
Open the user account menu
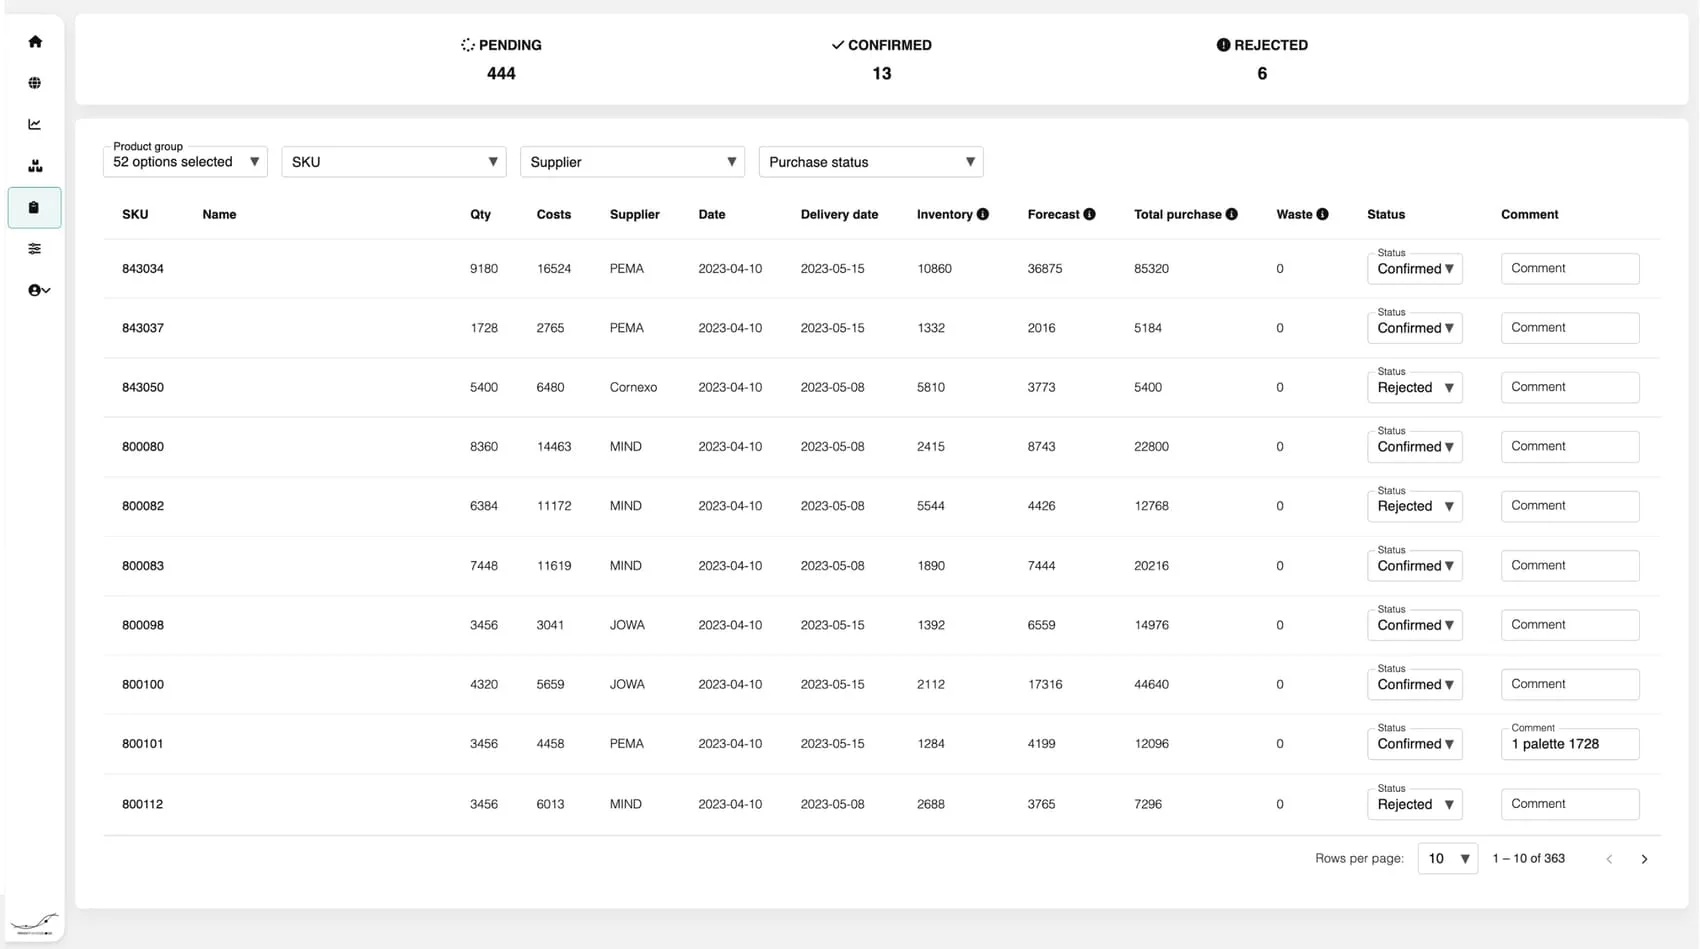pos(36,290)
